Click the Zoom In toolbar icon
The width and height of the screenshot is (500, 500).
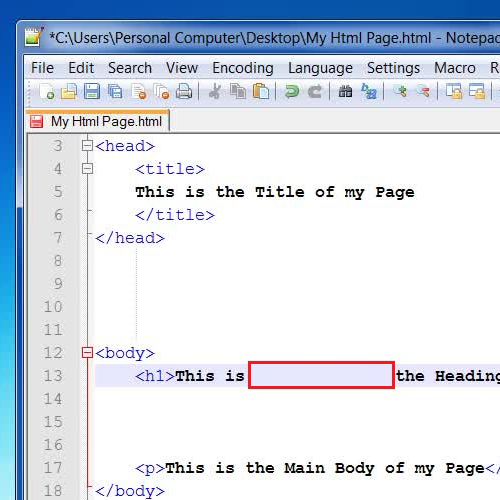[400, 91]
